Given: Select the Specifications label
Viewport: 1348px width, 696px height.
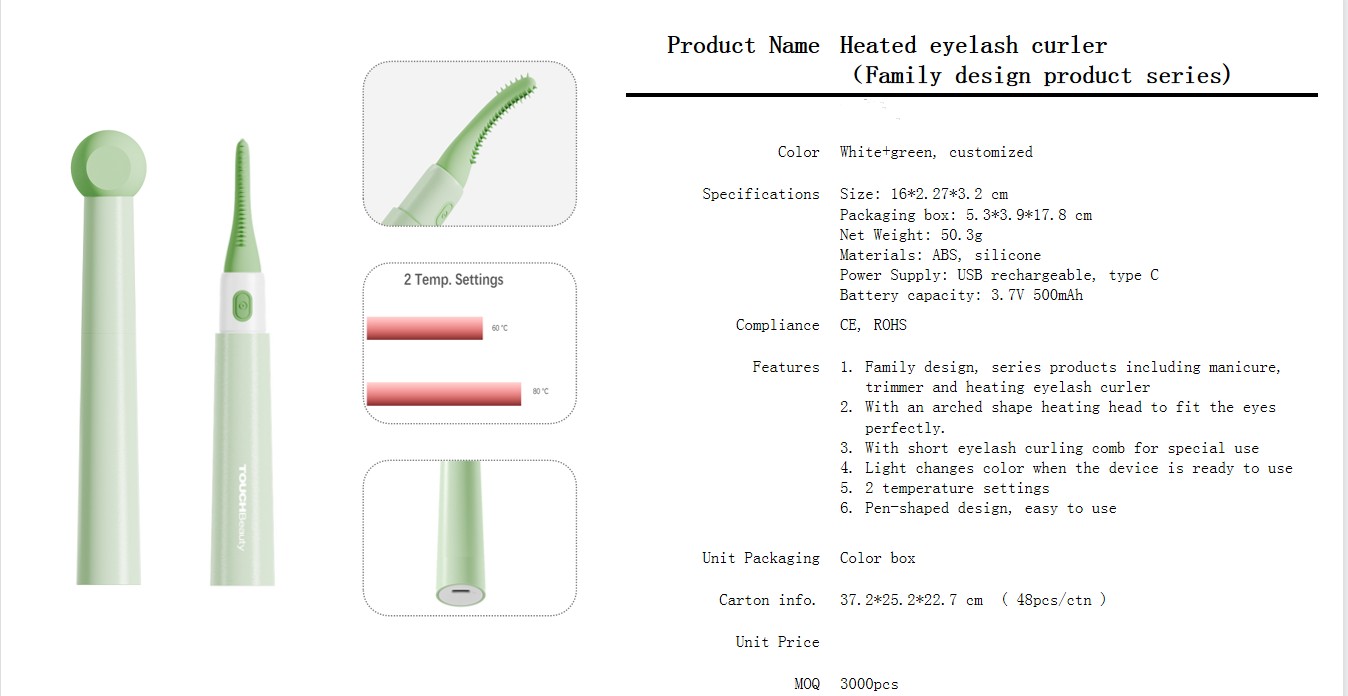Looking at the screenshot, I should click(x=760, y=194).
